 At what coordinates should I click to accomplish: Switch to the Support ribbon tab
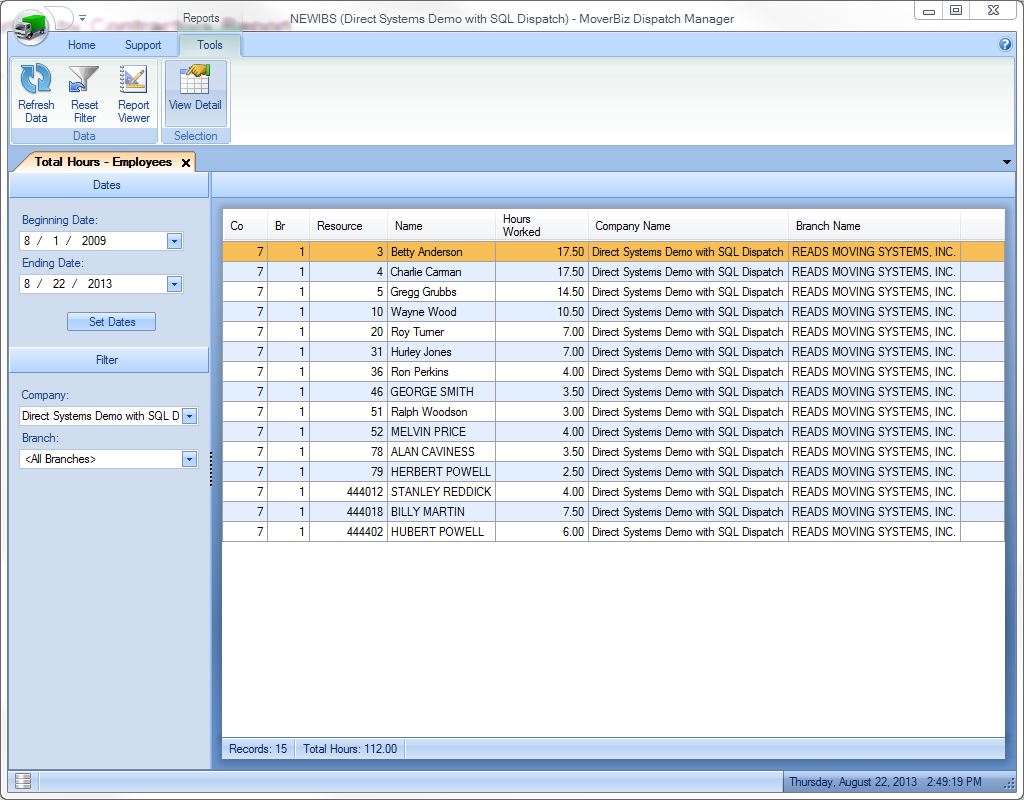pyautogui.click(x=143, y=45)
